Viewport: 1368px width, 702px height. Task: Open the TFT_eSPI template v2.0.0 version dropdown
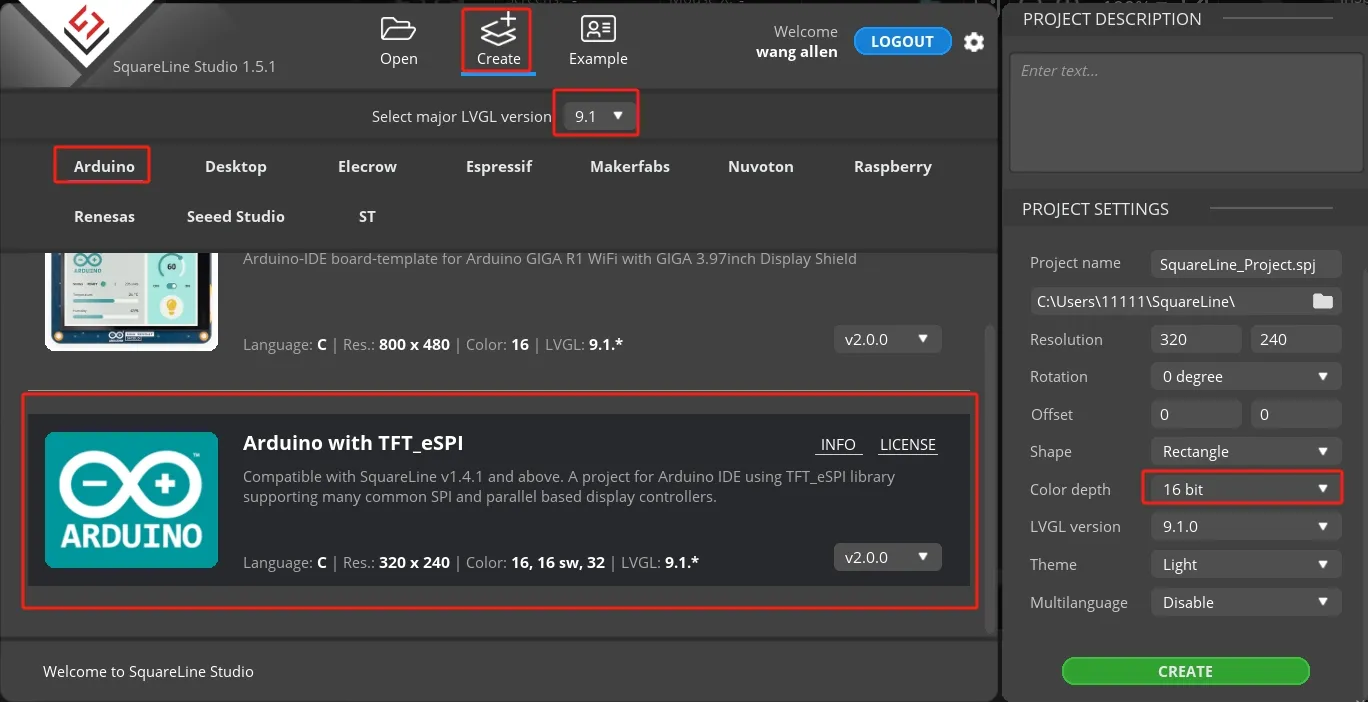point(887,557)
